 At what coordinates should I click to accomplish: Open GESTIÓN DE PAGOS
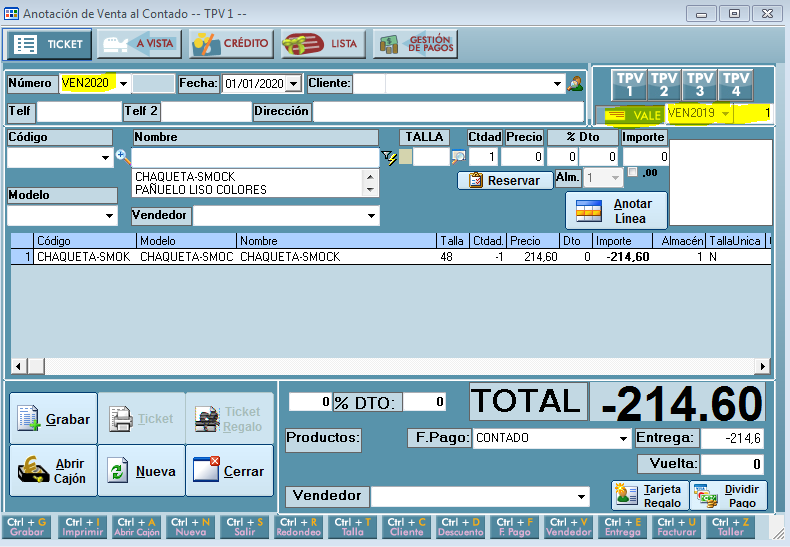click(416, 44)
